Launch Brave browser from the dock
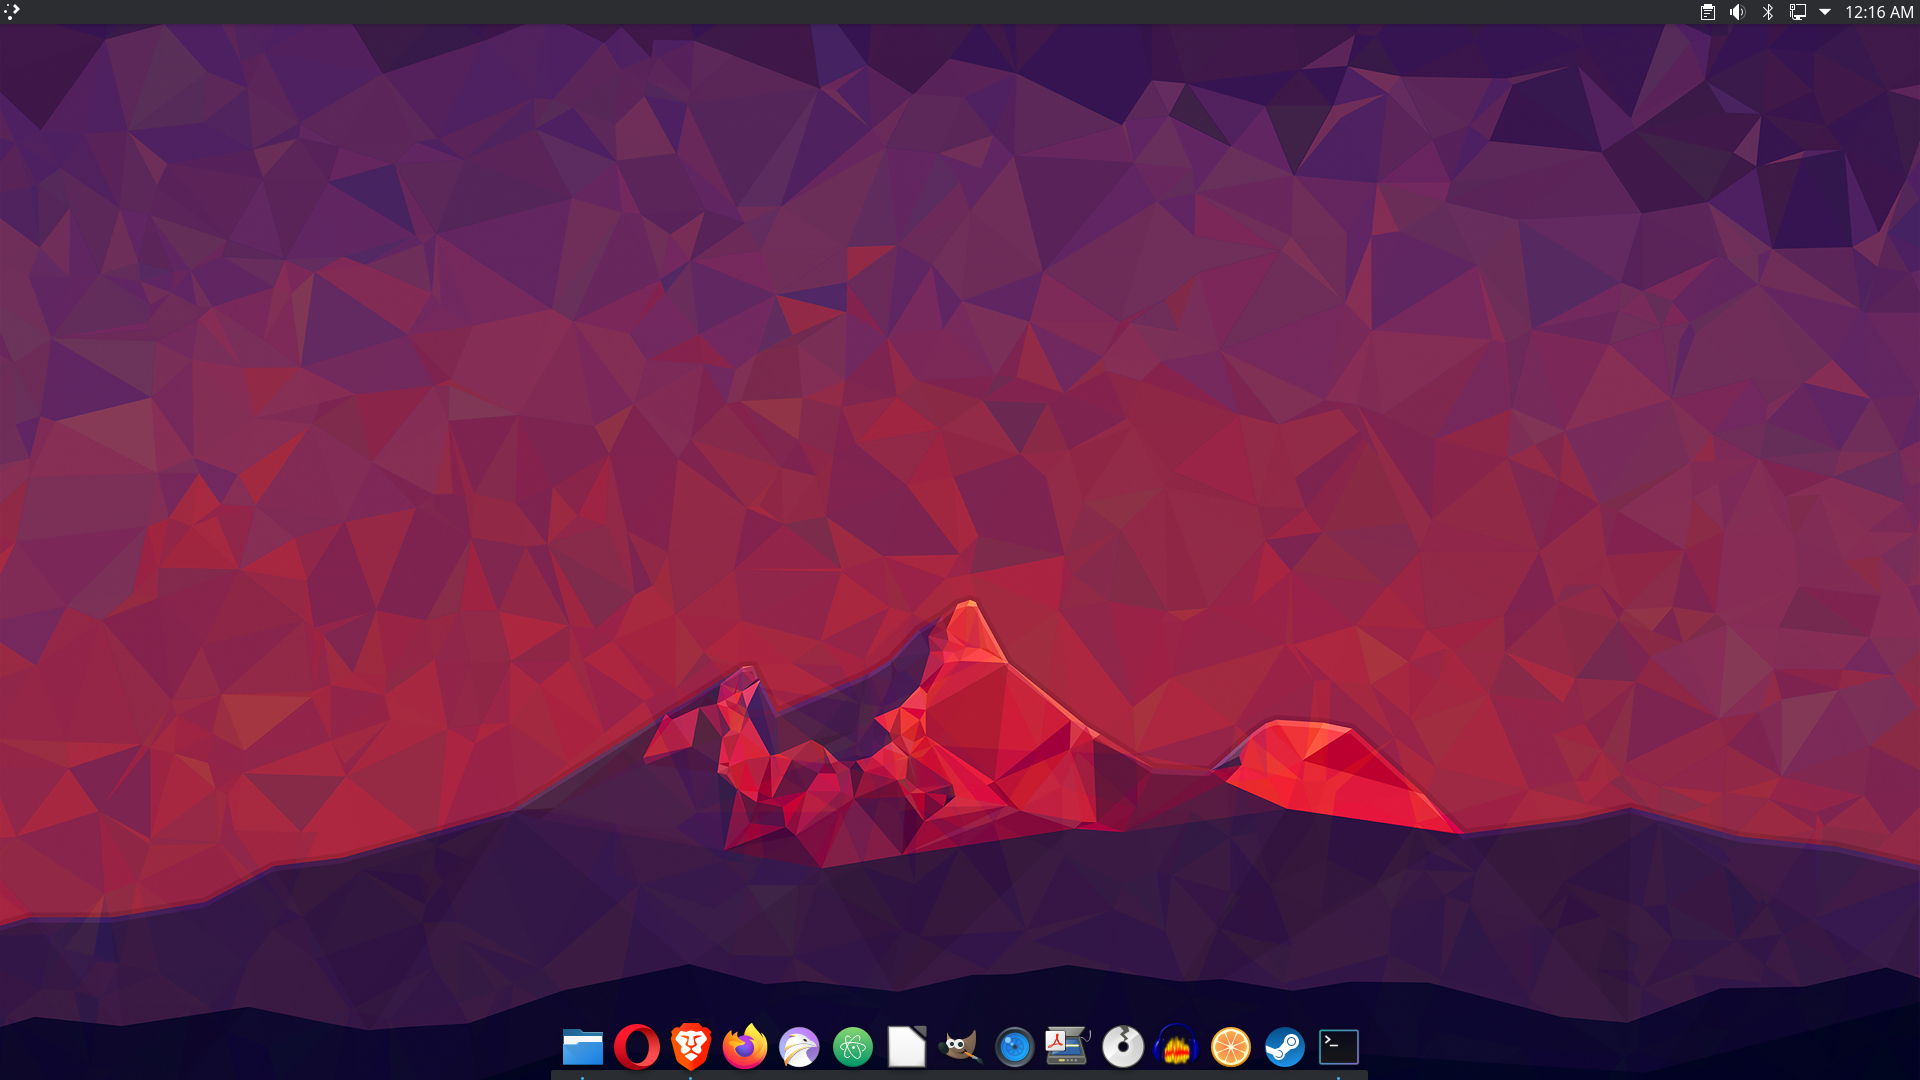The height and width of the screenshot is (1080, 1920). pyautogui.click(x=691, y=1047)
